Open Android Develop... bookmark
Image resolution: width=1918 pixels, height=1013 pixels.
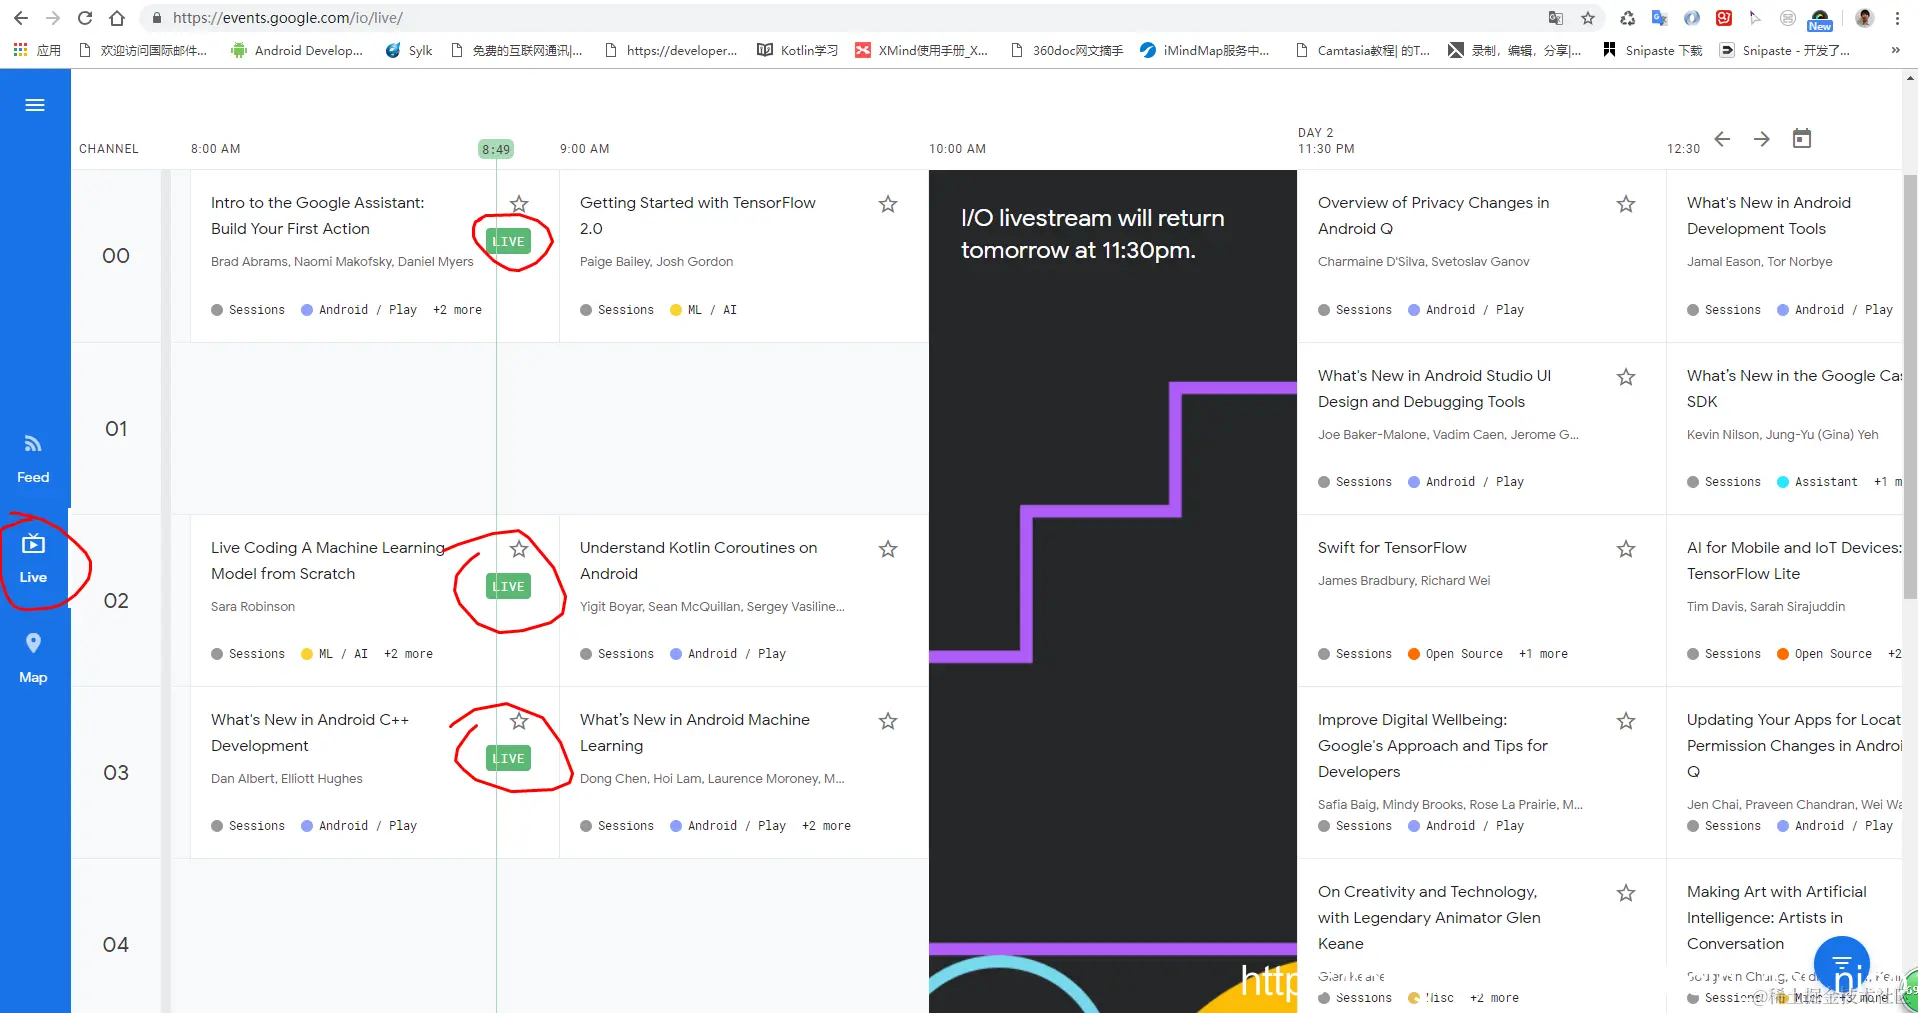point(297,50)
